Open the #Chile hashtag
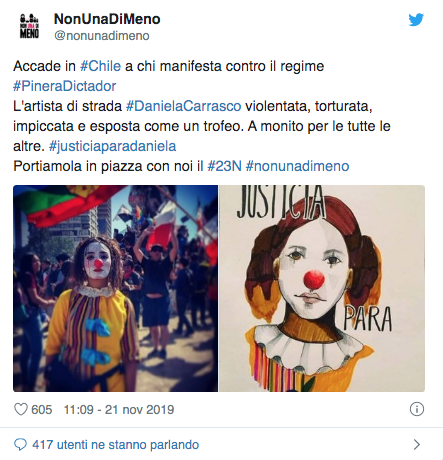This screenshot has height=460, width=443. pos(100,66)
